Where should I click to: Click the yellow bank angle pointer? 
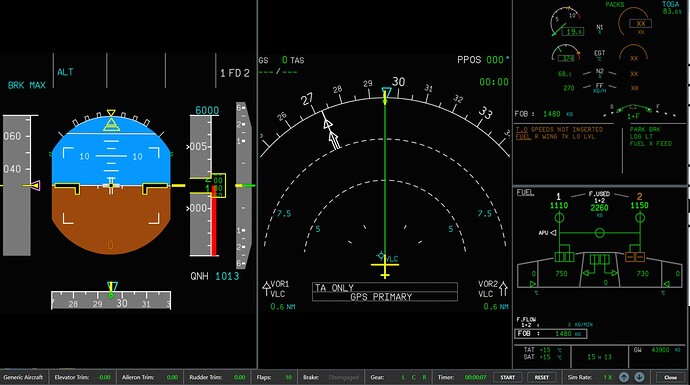(111, 113)
